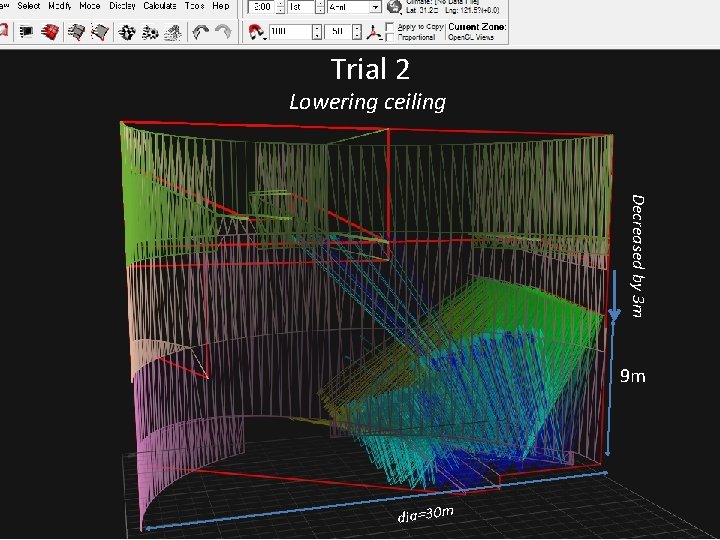Open the Tools menu
Viewport: 720px width, 540px height.
pos(194,6)
